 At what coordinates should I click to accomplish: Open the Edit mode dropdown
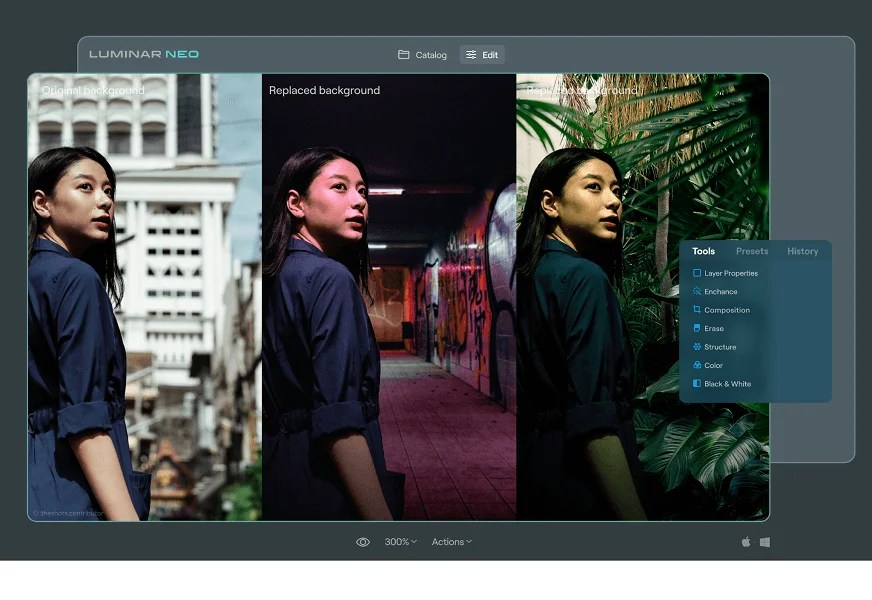482,55
